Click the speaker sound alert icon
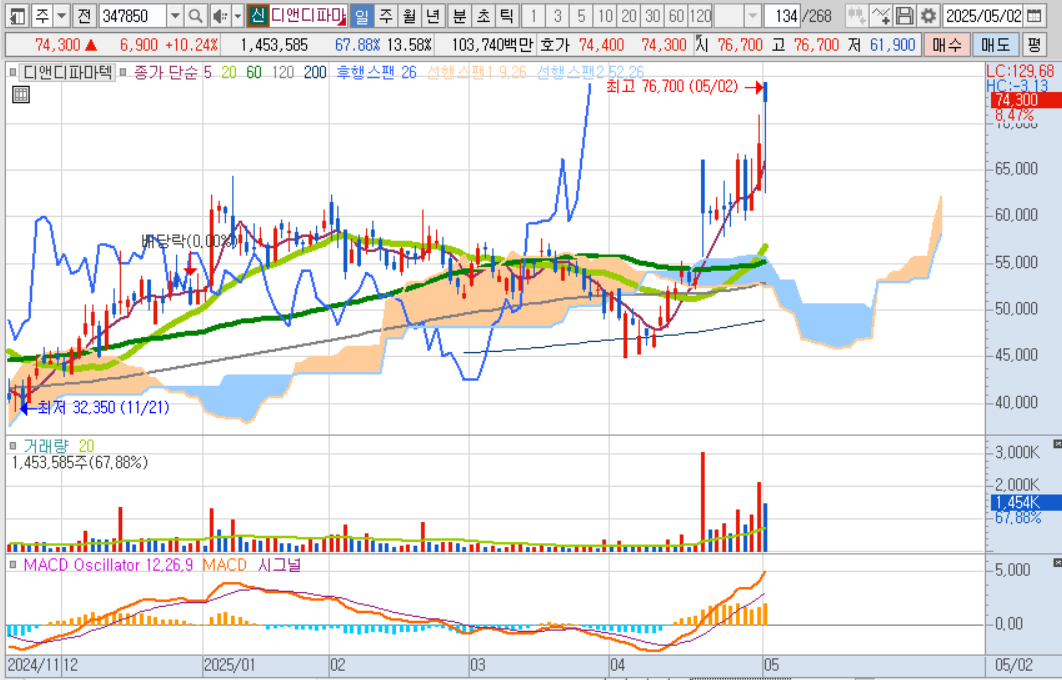 pyautogui.click(x=219, y=16)
